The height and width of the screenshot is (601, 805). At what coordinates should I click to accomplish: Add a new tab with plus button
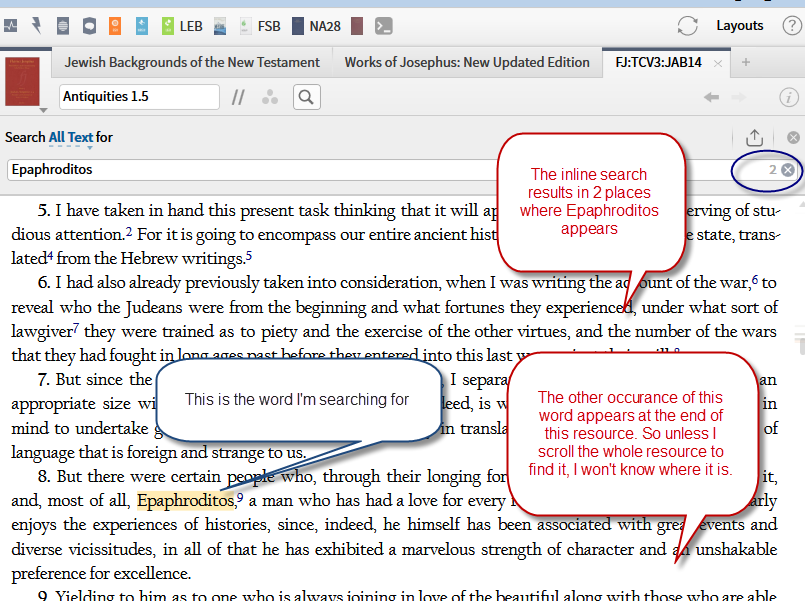coord(746,63)
